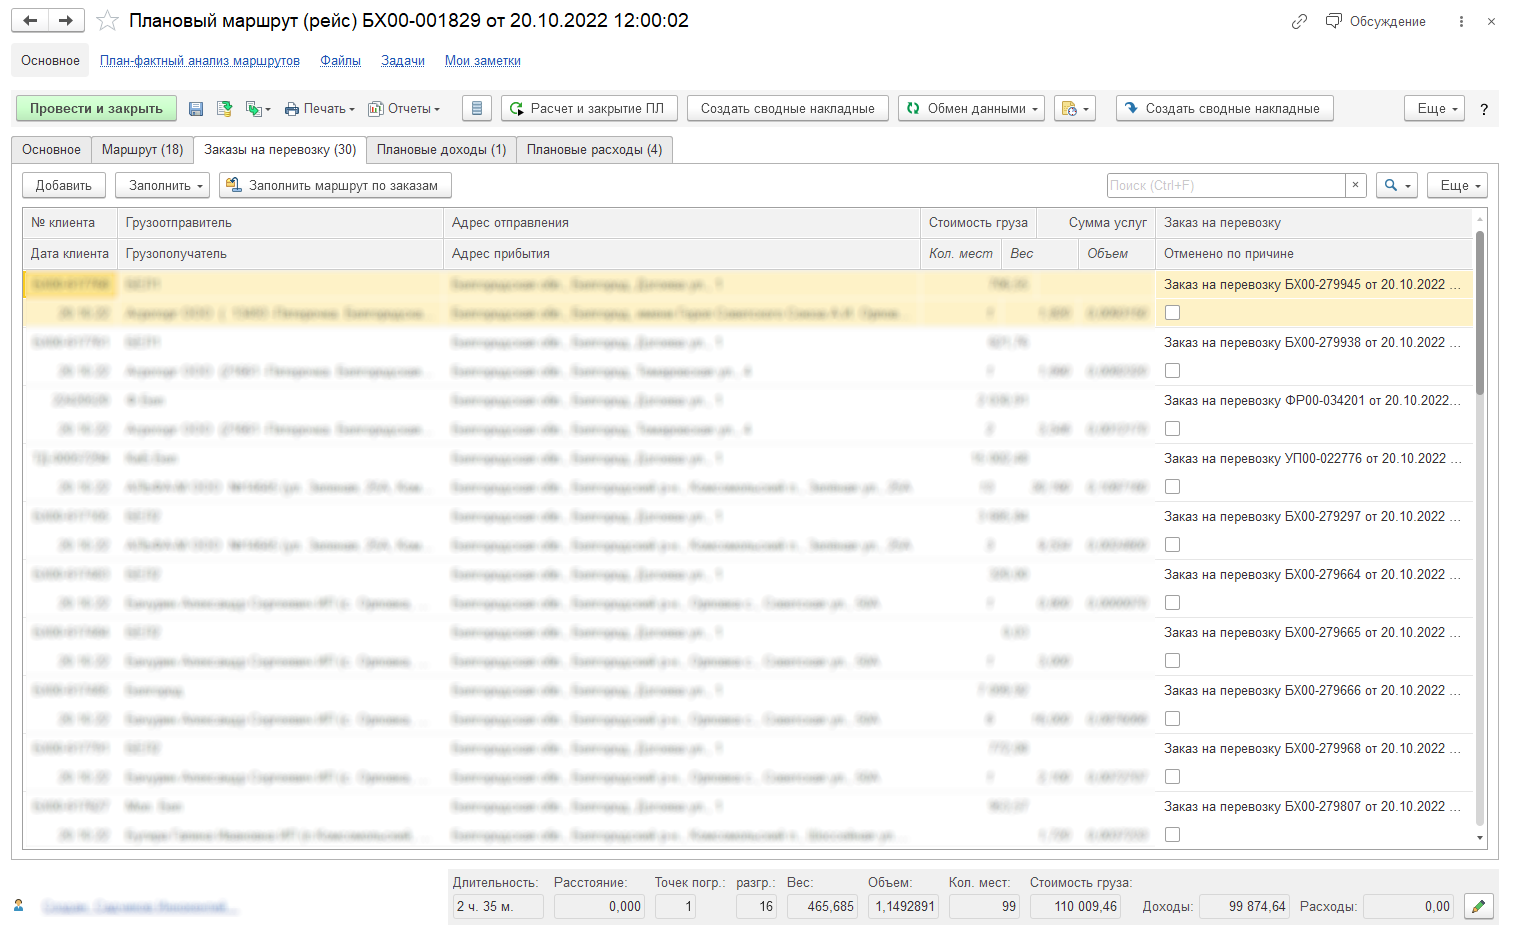Expand the Печать dropdown menu

point(320,109)
